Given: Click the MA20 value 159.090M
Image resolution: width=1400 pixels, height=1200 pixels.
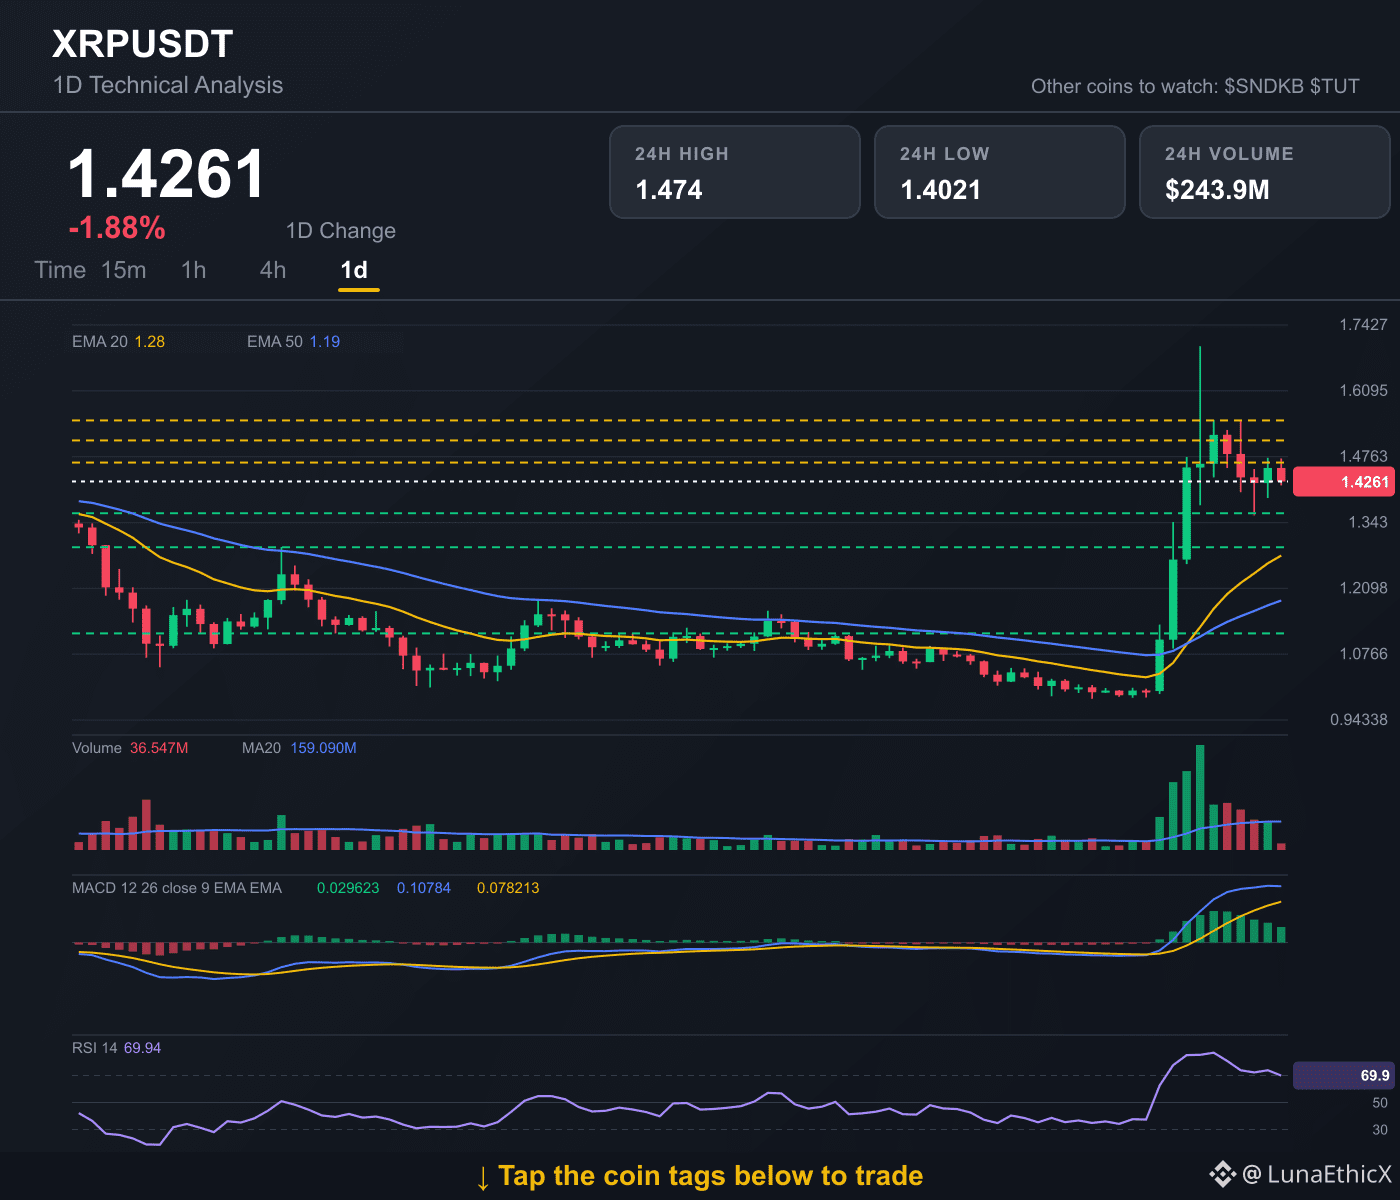Looking at the screenshot, I should [x=323, y=748].
